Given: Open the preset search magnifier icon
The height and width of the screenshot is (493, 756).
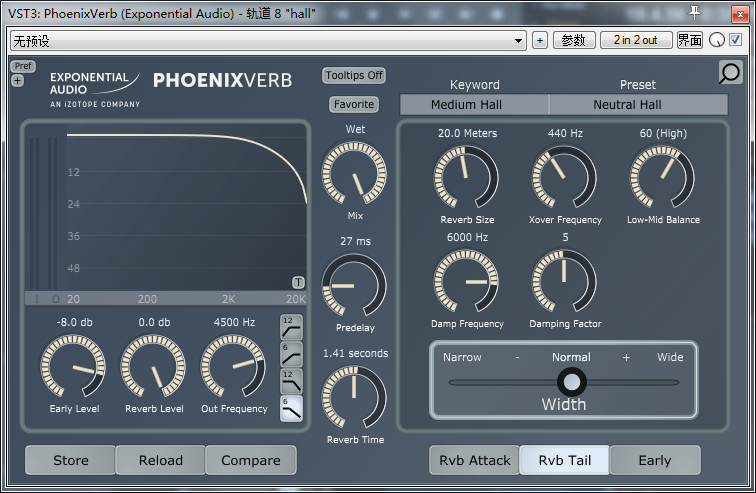Looking at the screenshot, I should [x=730, y=73].
